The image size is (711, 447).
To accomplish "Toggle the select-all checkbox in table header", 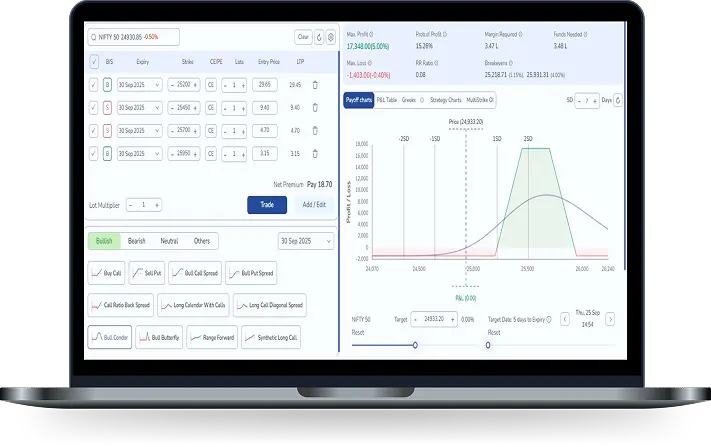I will click(x=93, y=61).
